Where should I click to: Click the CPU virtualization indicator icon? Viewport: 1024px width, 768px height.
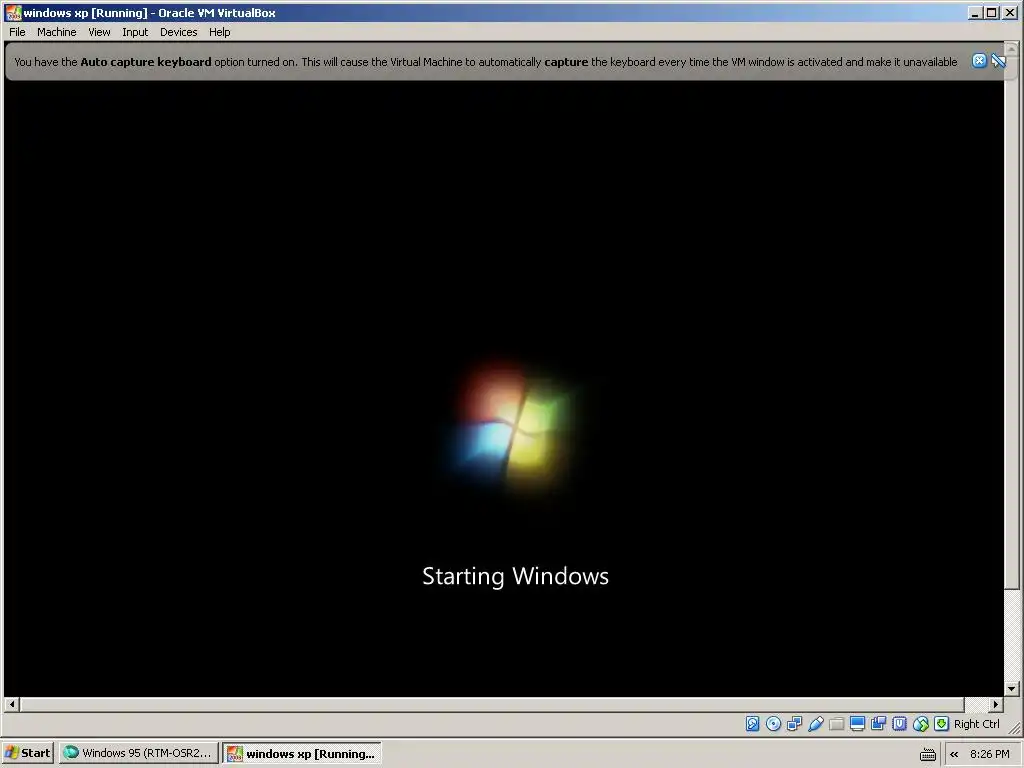[x=899, y=724]
